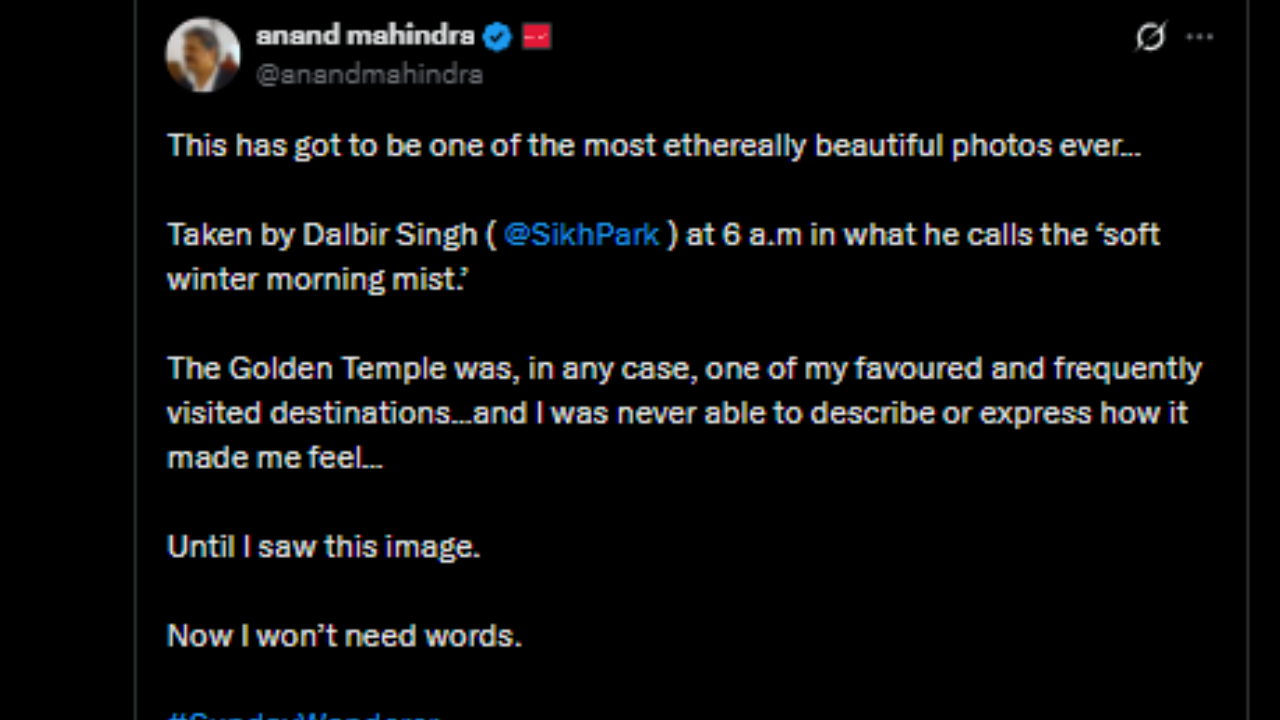Screen dimensions: 1280x720
Task: Click the line 'made me feel...'
Action: [x=274, y=458]
